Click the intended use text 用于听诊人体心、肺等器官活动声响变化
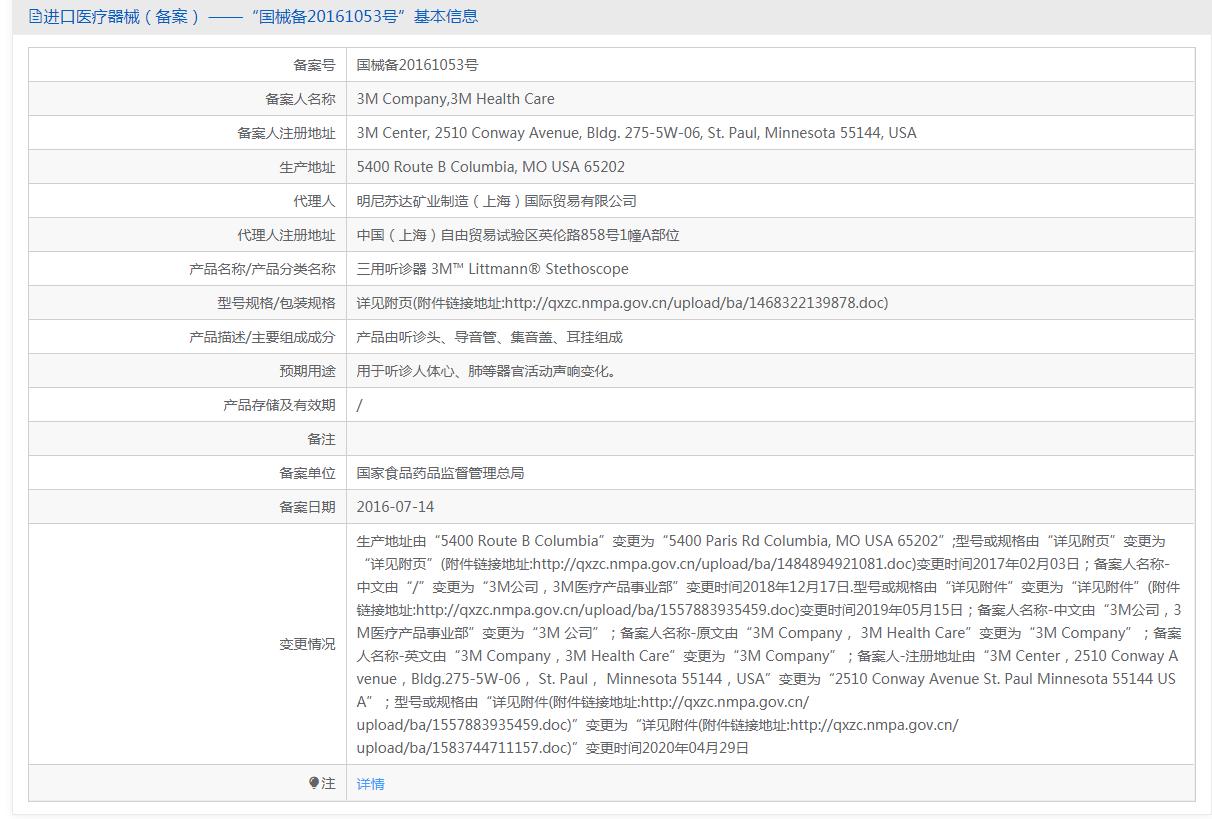1212x819 pixels. [x=486, y=371]
